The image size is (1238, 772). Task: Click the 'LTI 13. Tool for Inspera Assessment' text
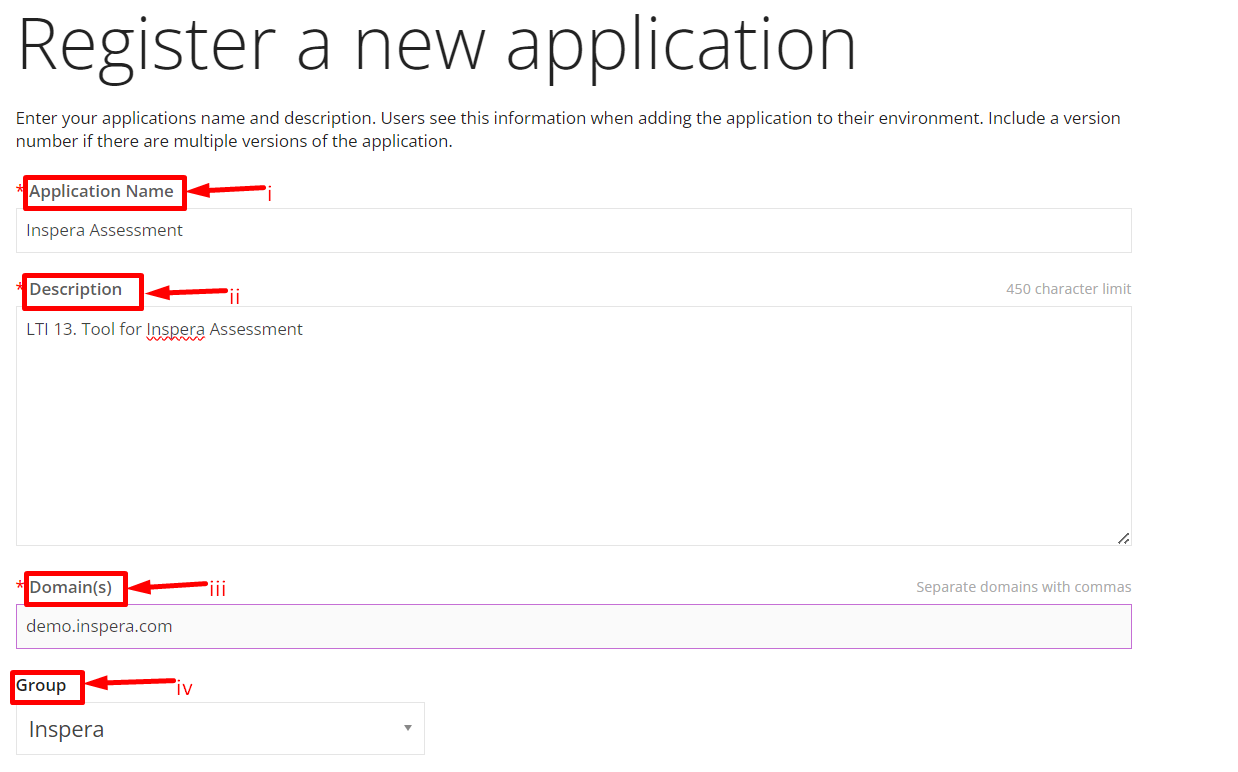[164, 328]
